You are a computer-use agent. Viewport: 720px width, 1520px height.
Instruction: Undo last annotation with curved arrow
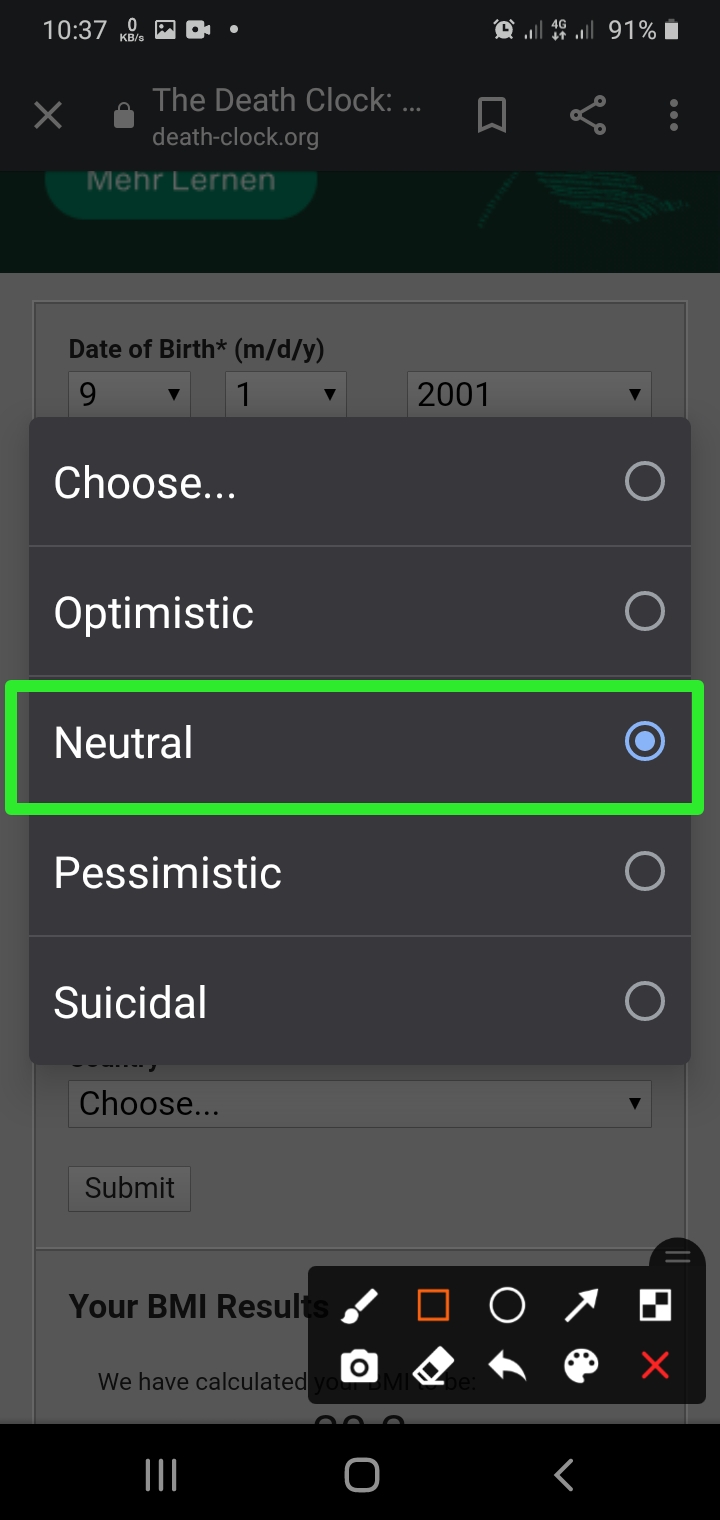[x=507, y=1366]
